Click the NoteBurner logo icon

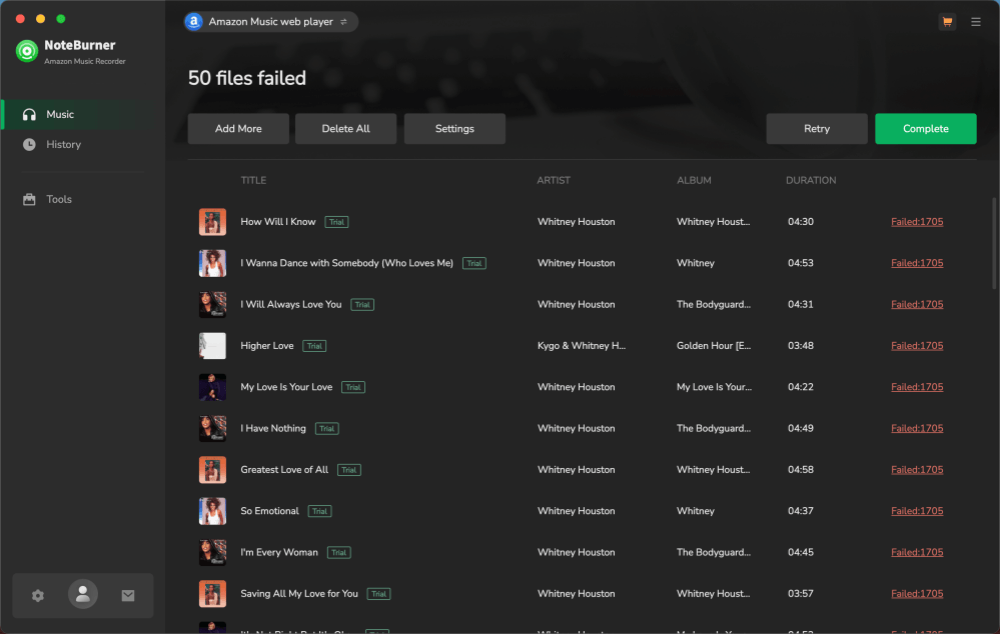click(x=27, y=51)
